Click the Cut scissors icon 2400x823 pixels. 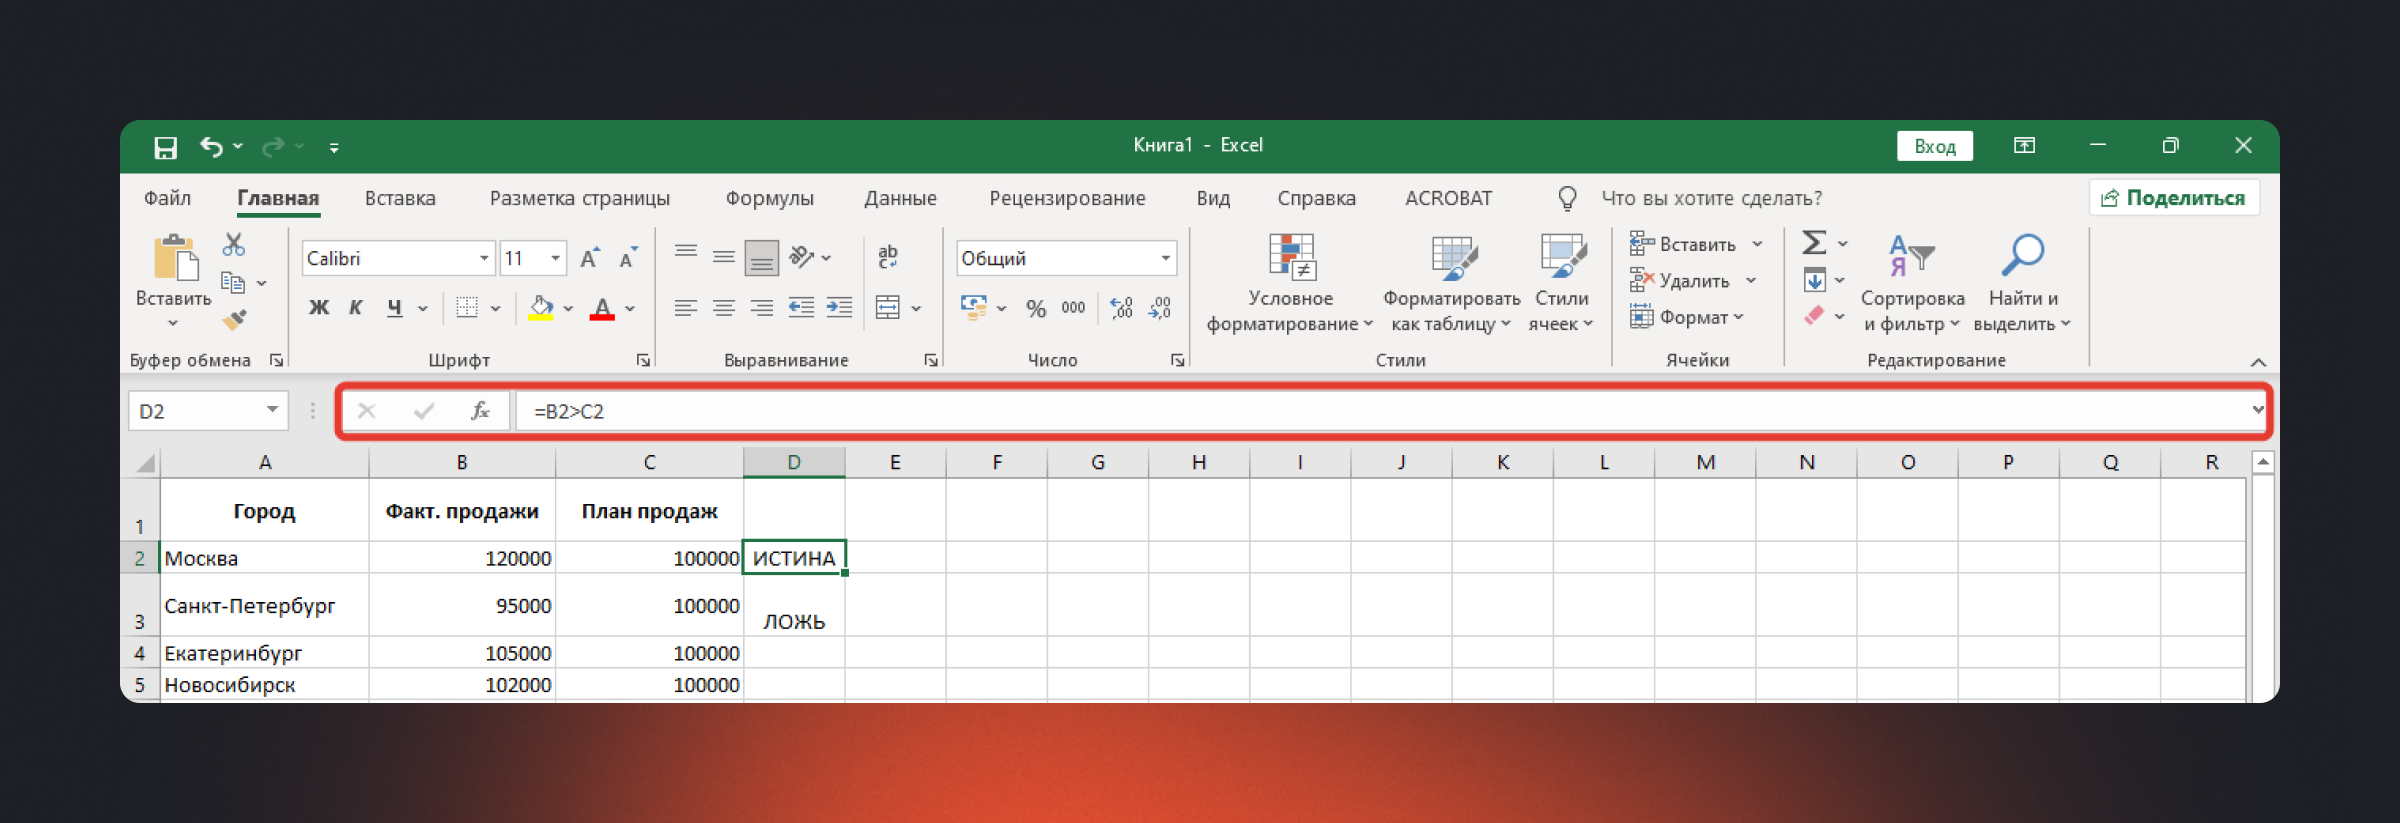tap(234, 245)
